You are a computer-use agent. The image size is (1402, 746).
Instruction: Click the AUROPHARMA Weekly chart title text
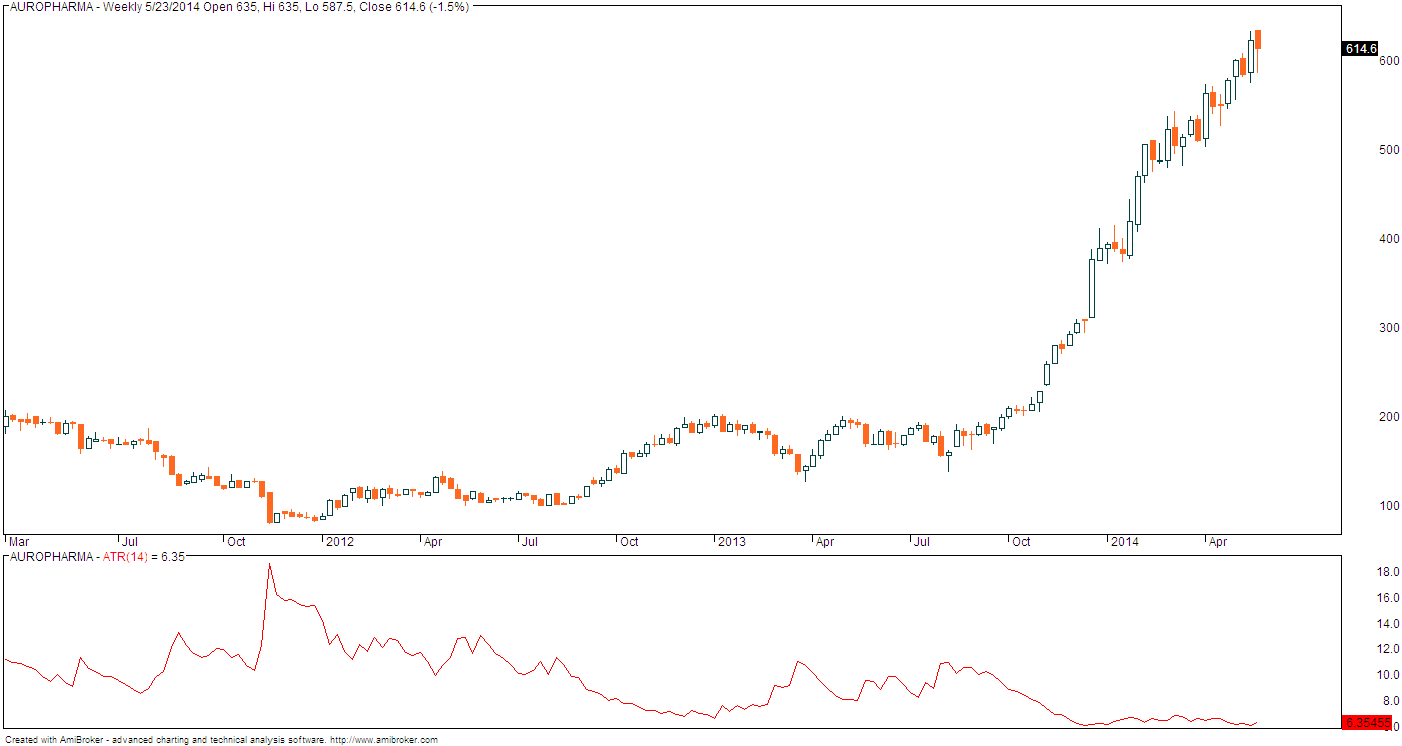point(236,6)
